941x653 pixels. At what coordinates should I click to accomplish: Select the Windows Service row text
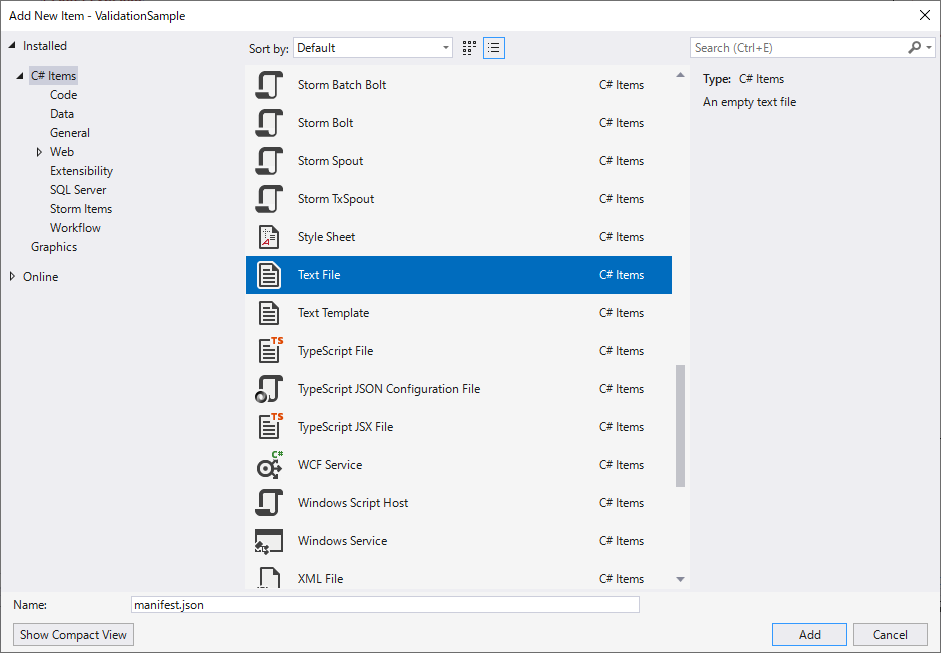point(343,541)
